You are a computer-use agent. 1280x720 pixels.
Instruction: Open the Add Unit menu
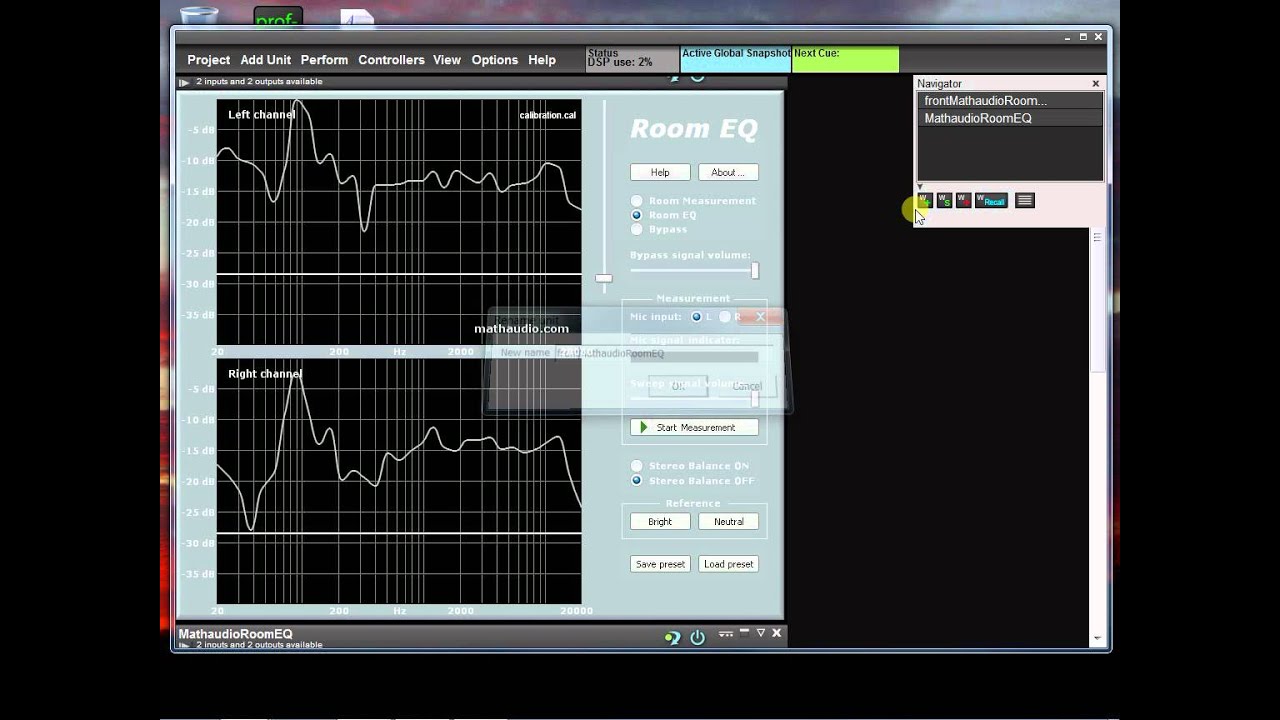tap(266, 60)
